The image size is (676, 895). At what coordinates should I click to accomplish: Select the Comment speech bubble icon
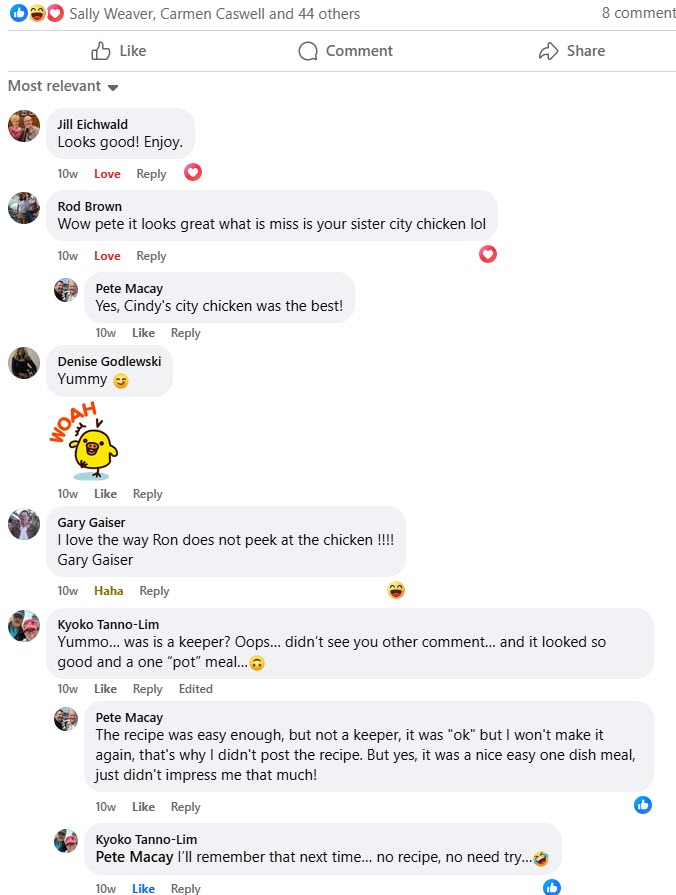(308, 50)
